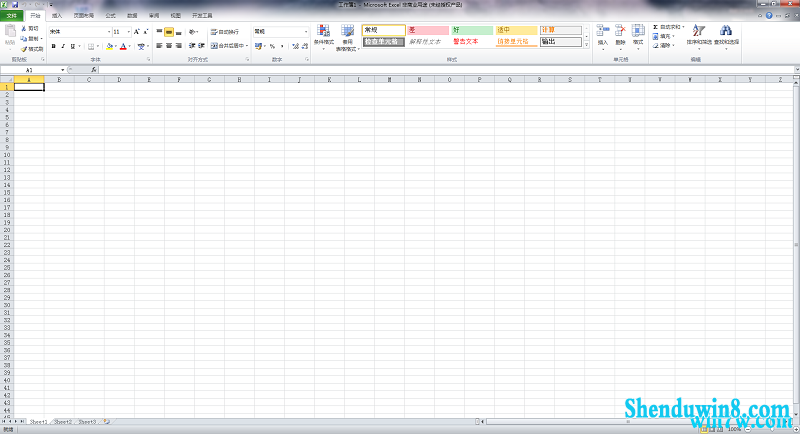Image resolution: width=800 pixels, height=434 pixels.
Task: Switch to the Insert ribbon tab
Action: [57, 16]
